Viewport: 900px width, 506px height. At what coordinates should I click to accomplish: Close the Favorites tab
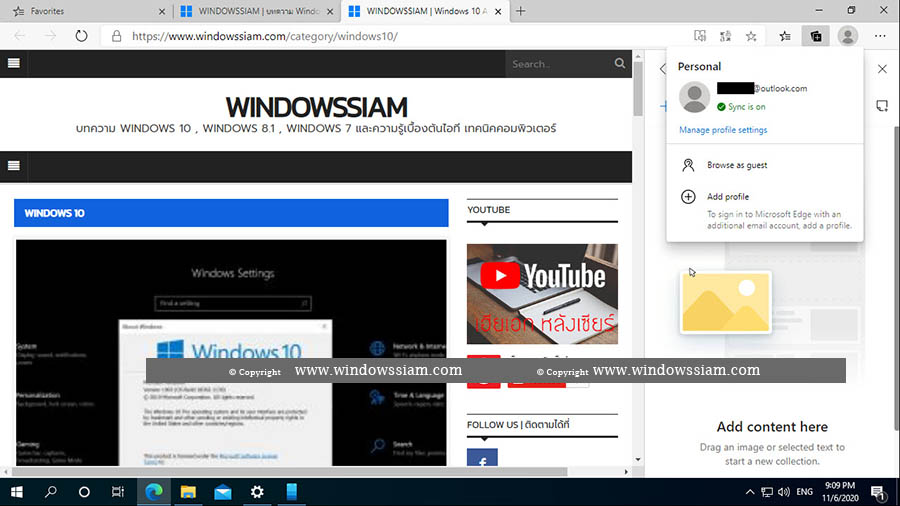pyautogui.click(x=162, y=11)
